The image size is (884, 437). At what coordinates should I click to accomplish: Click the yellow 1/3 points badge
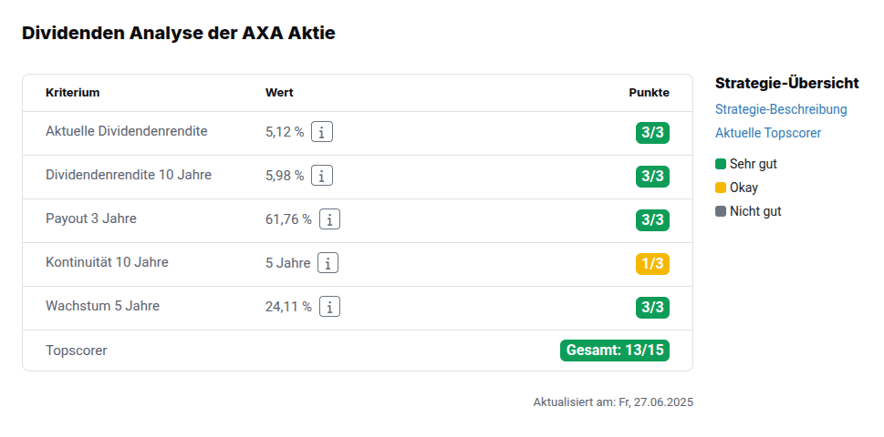click(653, 264)
